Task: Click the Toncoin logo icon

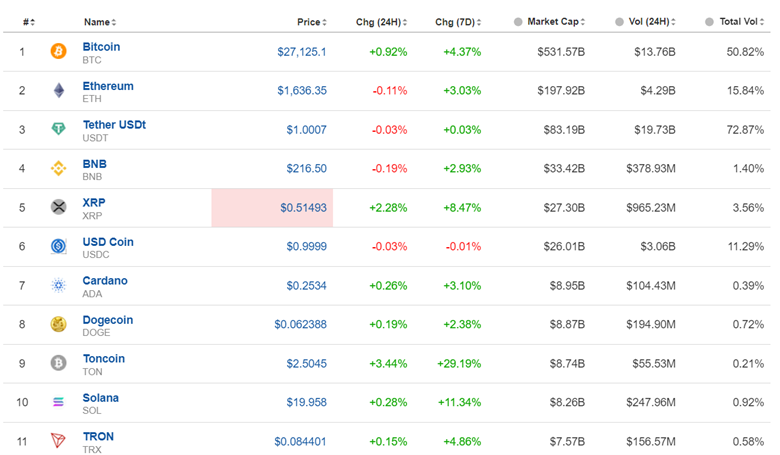Action: pos(59,363)
